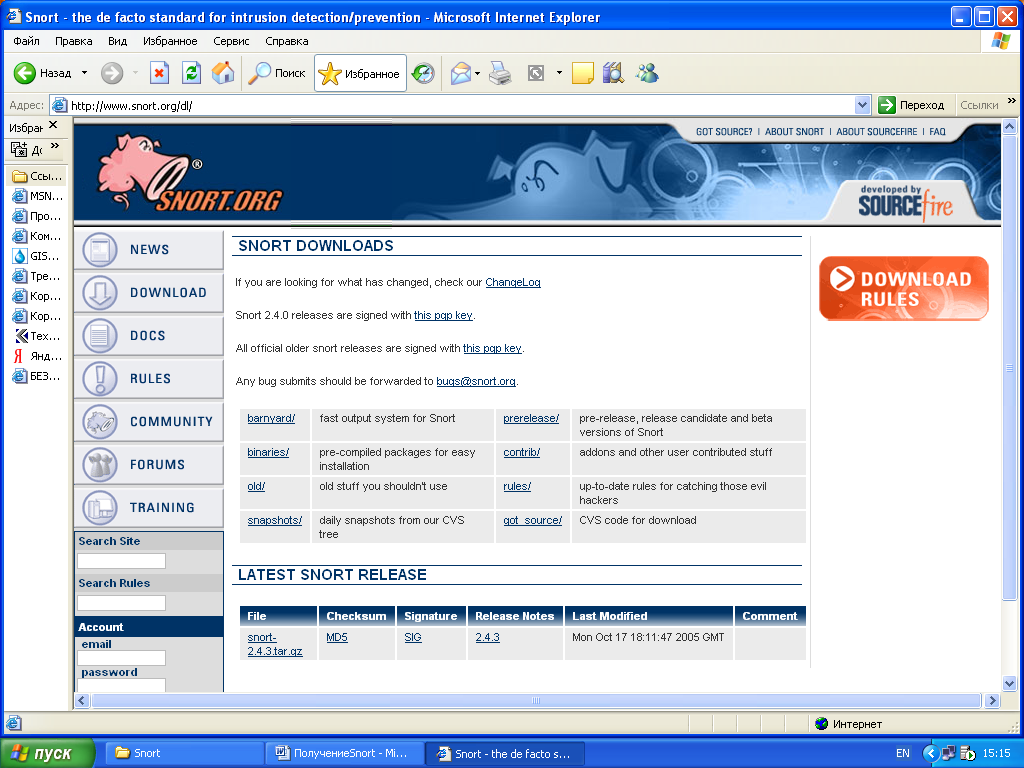
Task: Click the FAQ link in header
Action: 937,132
